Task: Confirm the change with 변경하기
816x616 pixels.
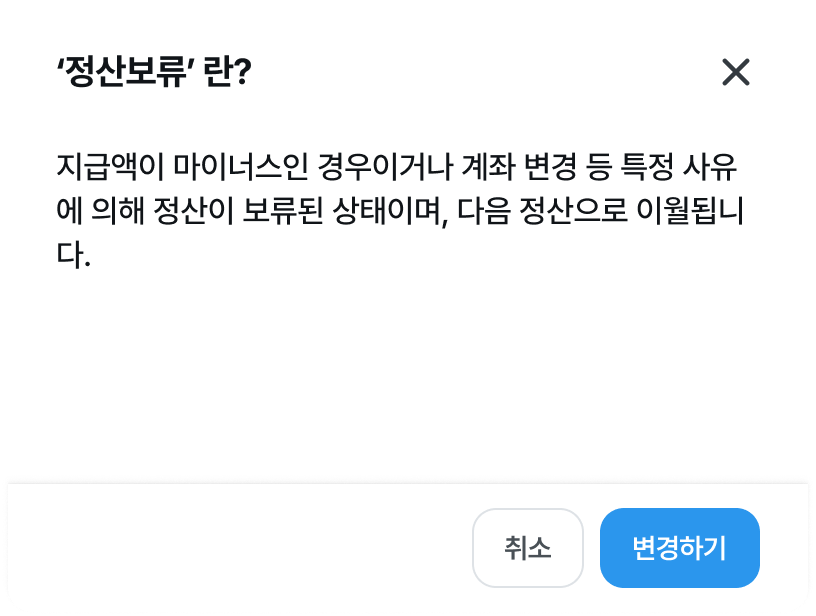Action: (680, 548)
